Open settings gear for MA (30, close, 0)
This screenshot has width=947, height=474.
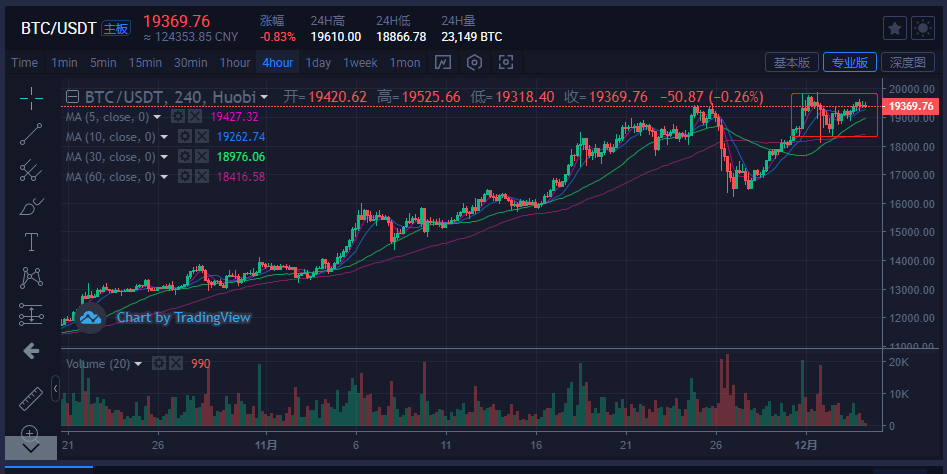point(185,156)
